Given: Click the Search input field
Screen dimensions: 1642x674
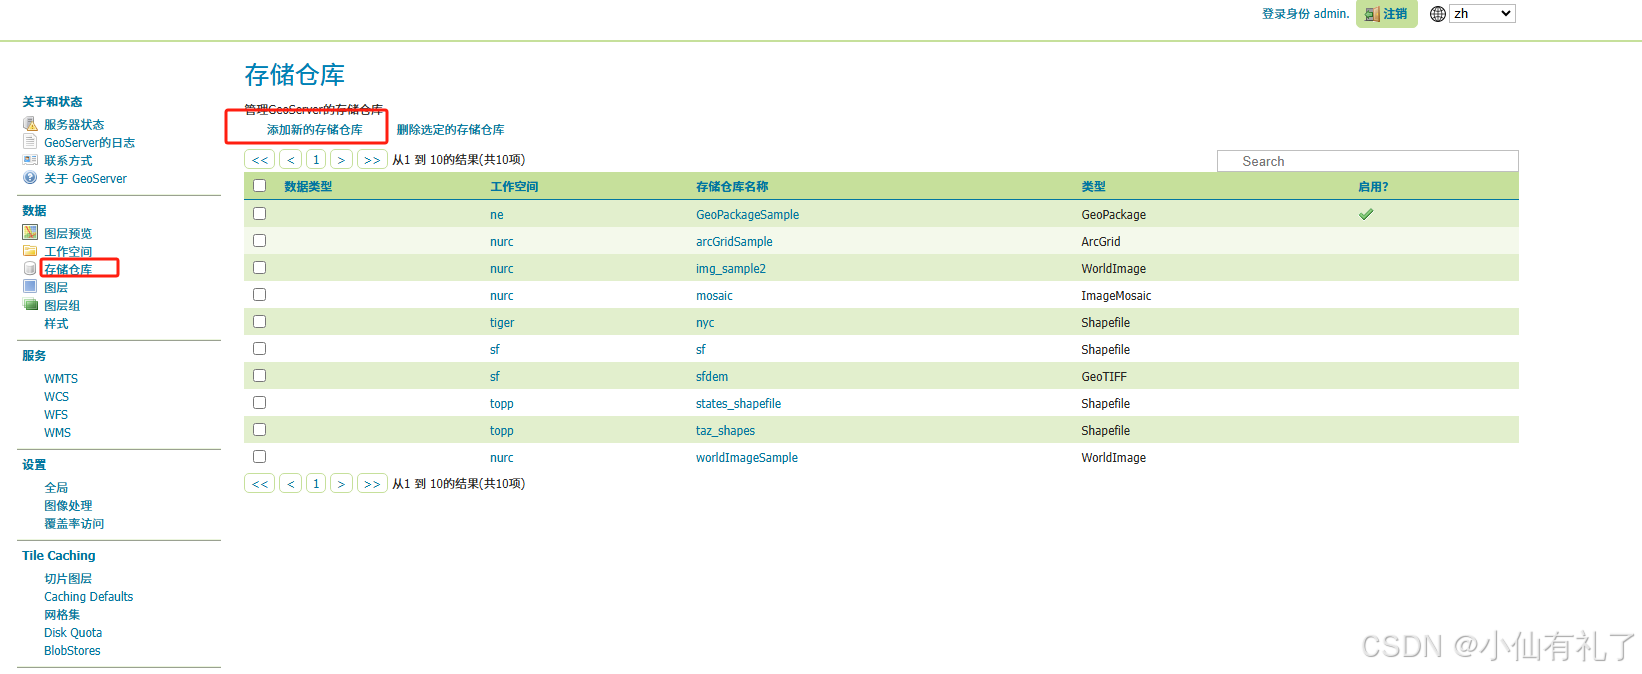Looking at the screenshot, I should (1368, 161).
